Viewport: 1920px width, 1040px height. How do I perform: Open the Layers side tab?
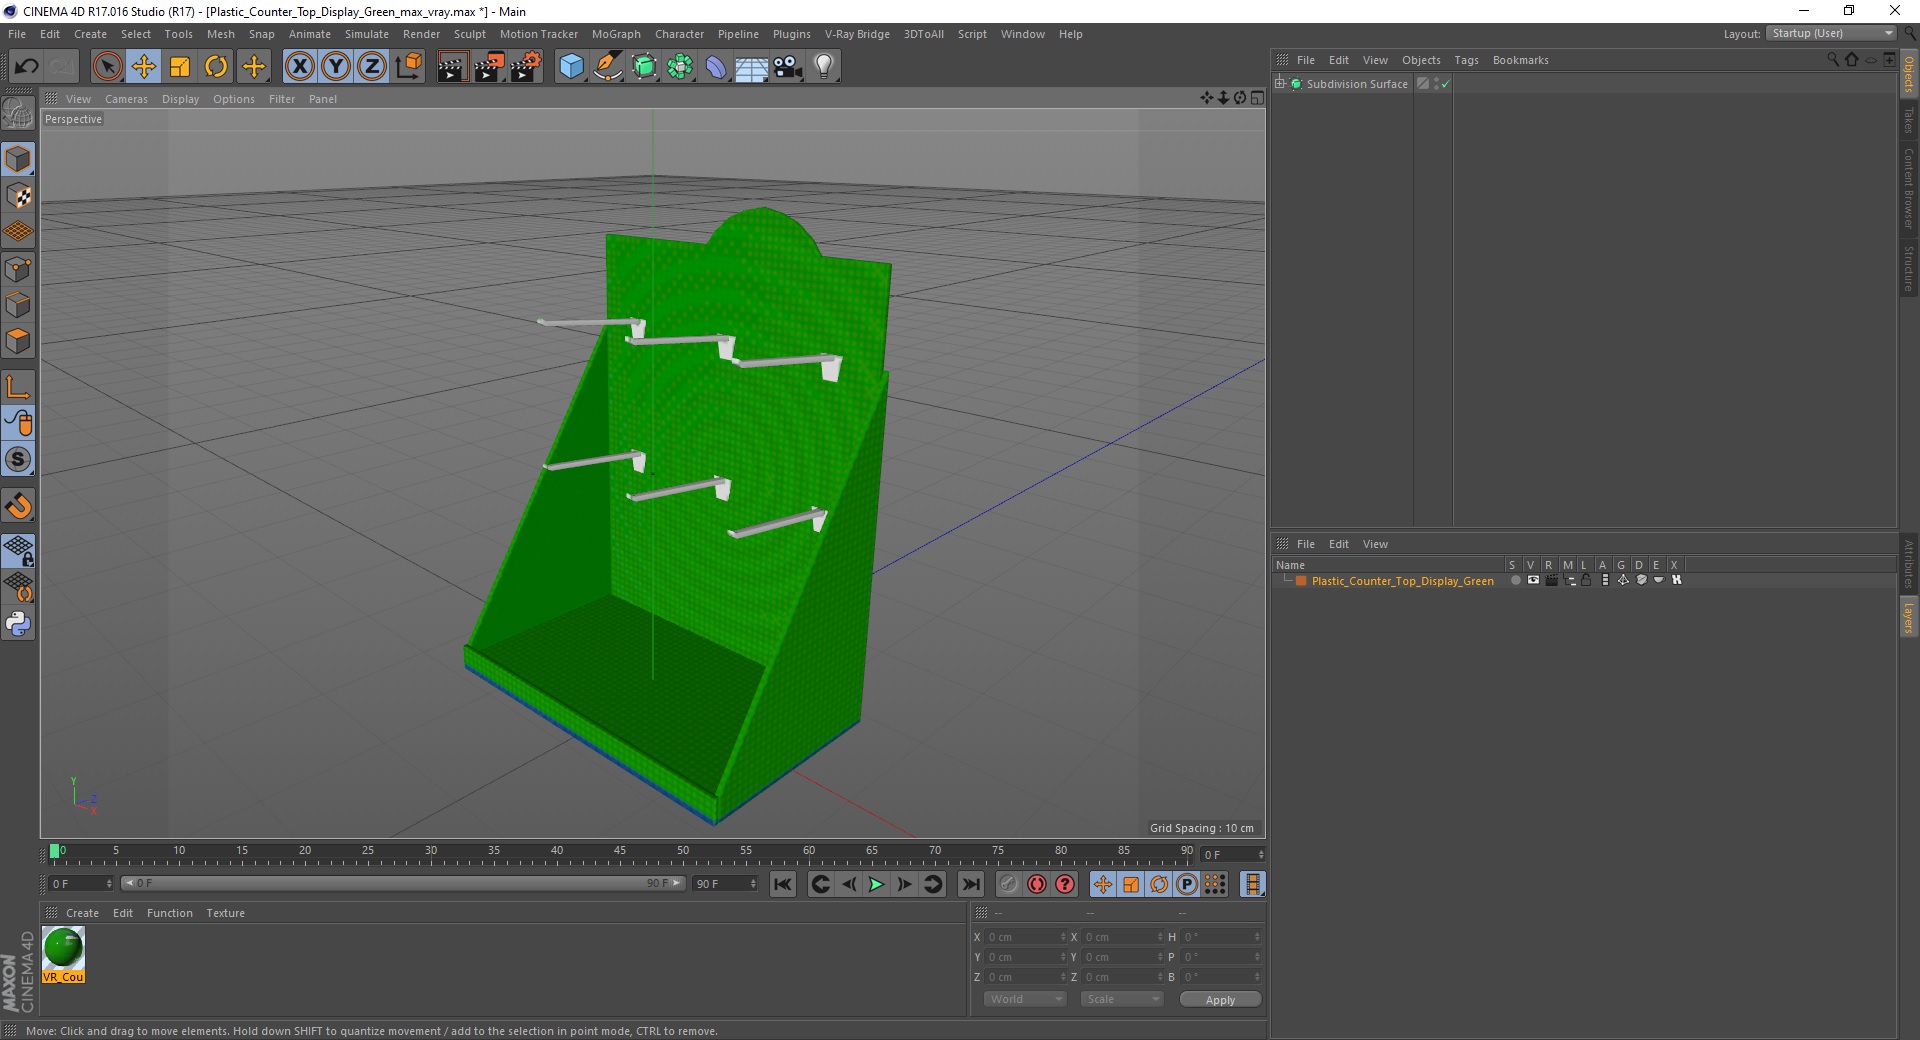1908,617
